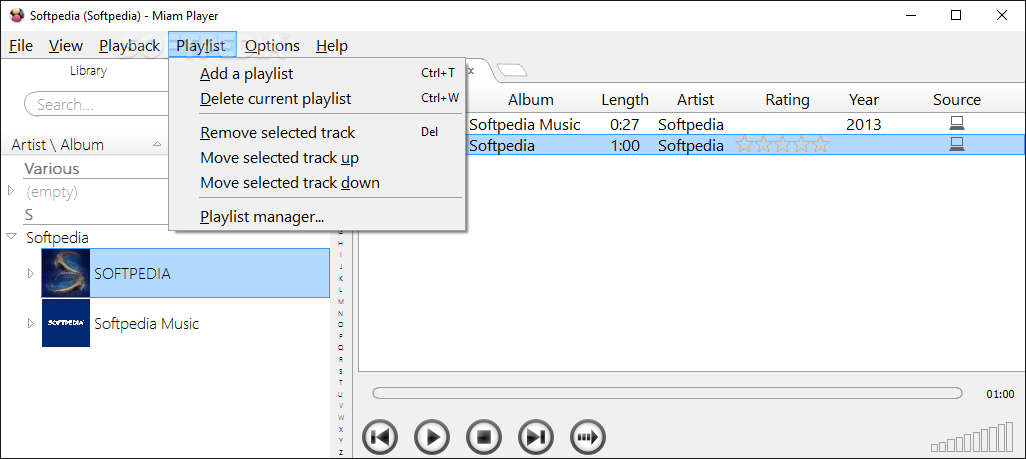The image size is (1026, 459).
Task: Set rating to fifth star
Action: 821,145
